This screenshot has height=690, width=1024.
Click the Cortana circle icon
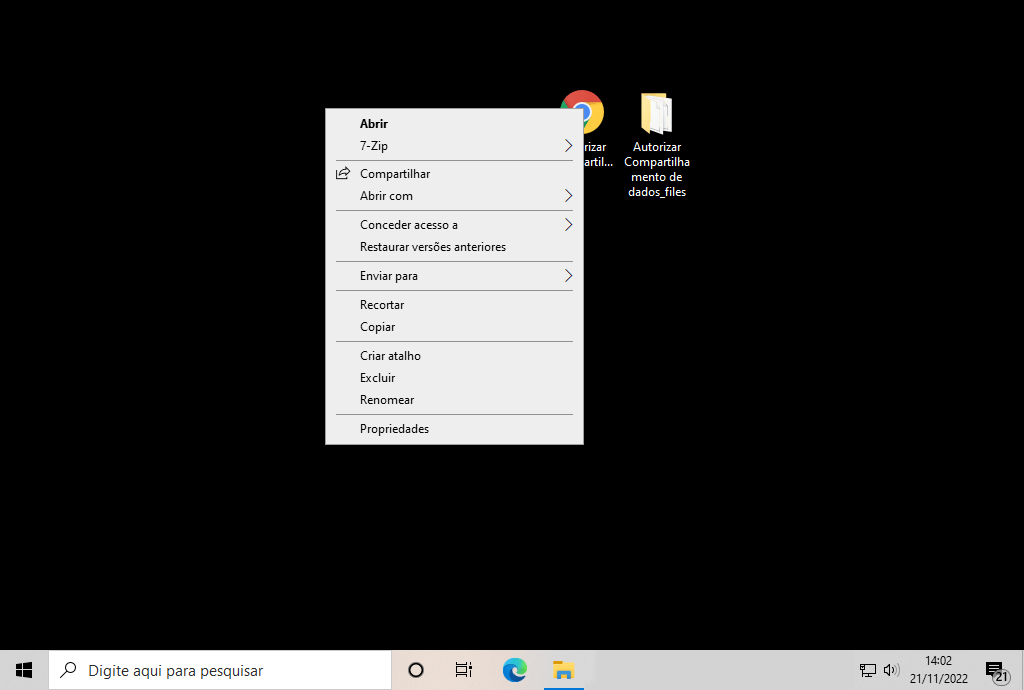click(416, 670)
